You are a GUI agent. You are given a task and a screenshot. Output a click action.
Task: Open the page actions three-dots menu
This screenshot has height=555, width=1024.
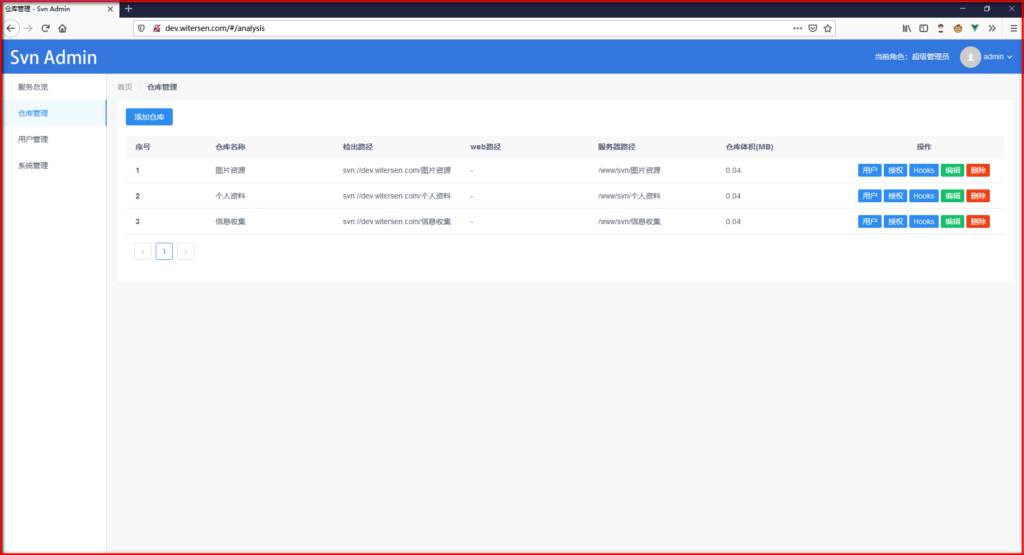pyautogui.click(x=797, y=28)
